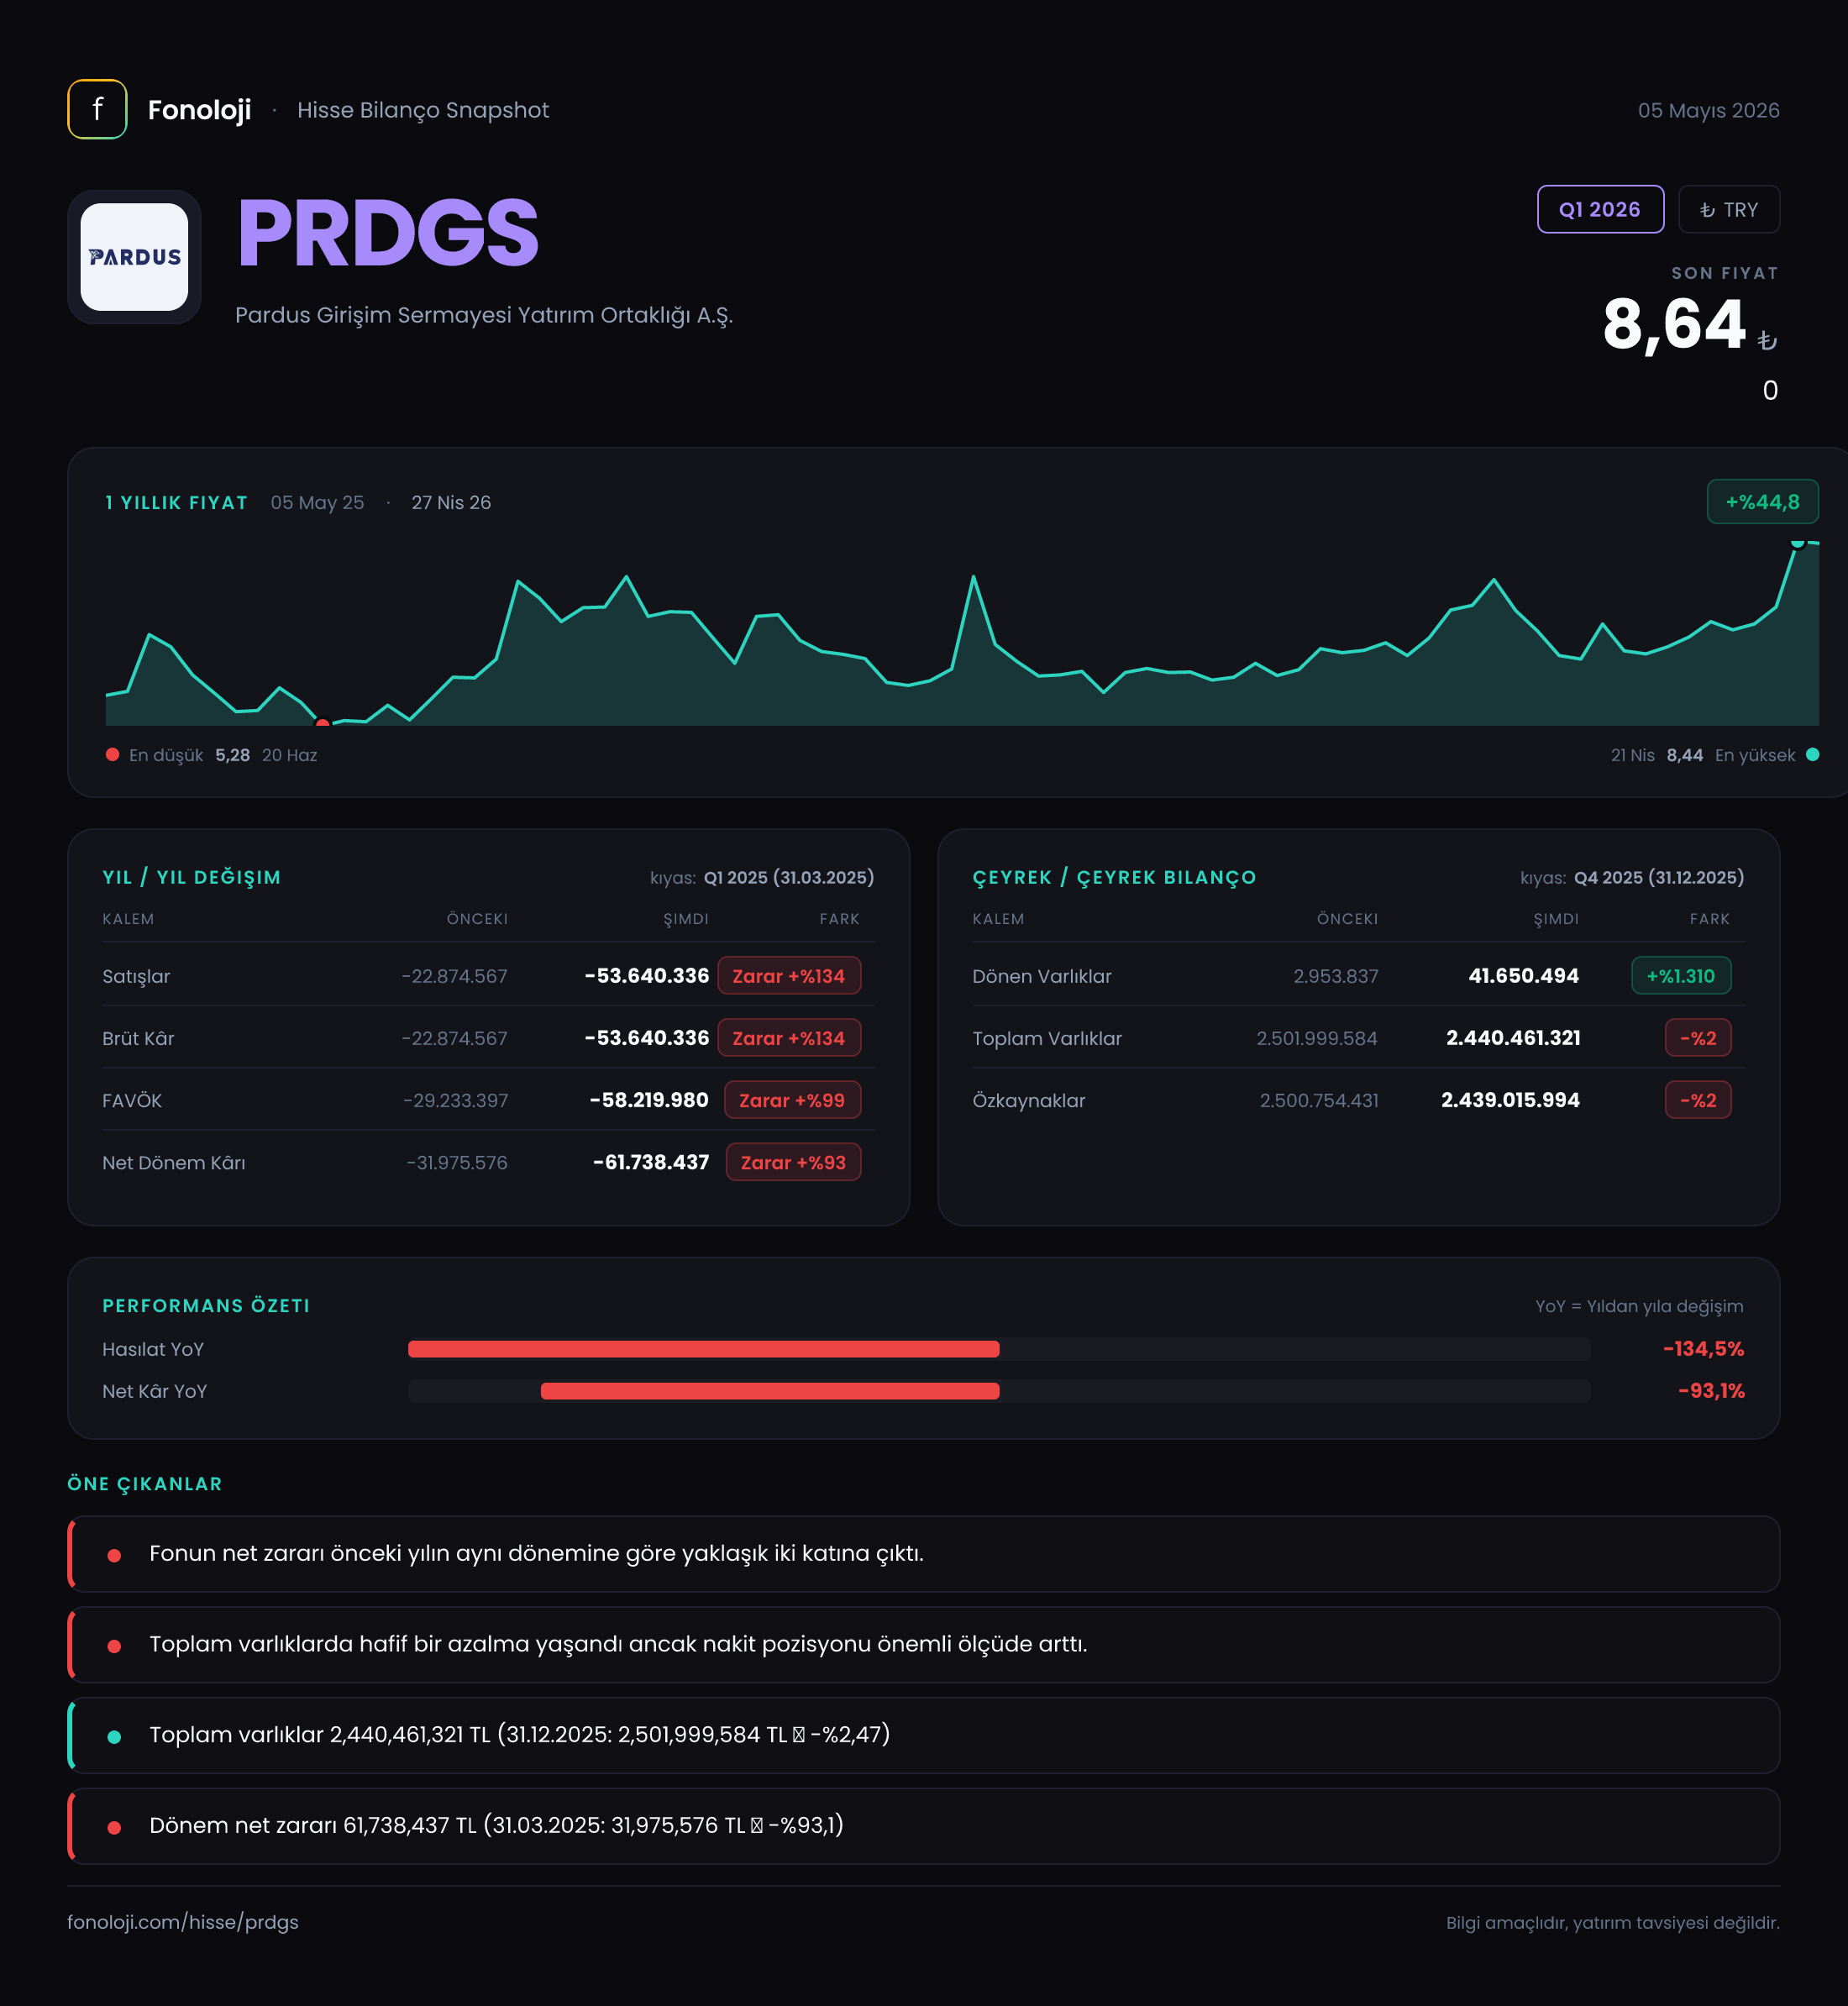This screenshot has height=2006, width=1848.
Task: Click the highlight about 'nakit pozisyonu'
Action: [924, 1645]
